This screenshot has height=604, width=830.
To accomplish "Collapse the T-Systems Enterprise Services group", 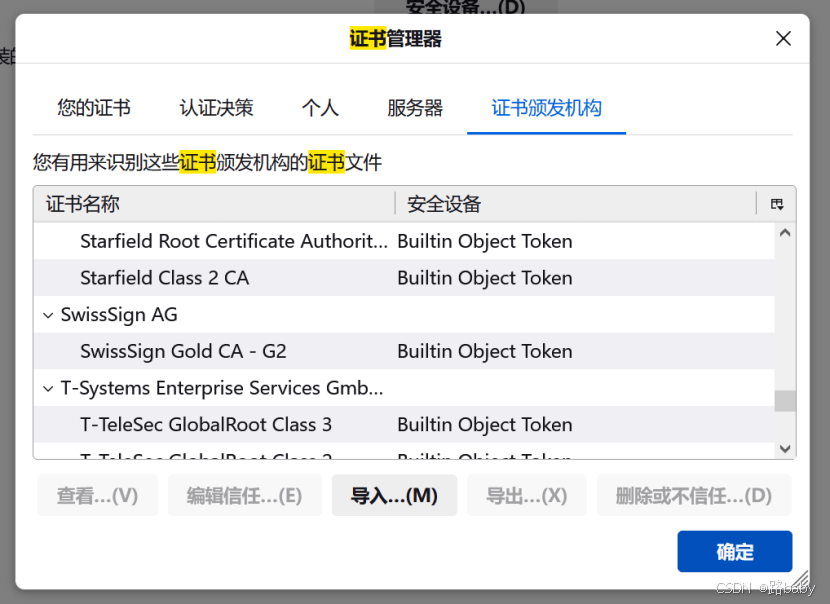I will click(x=48, y=388).
